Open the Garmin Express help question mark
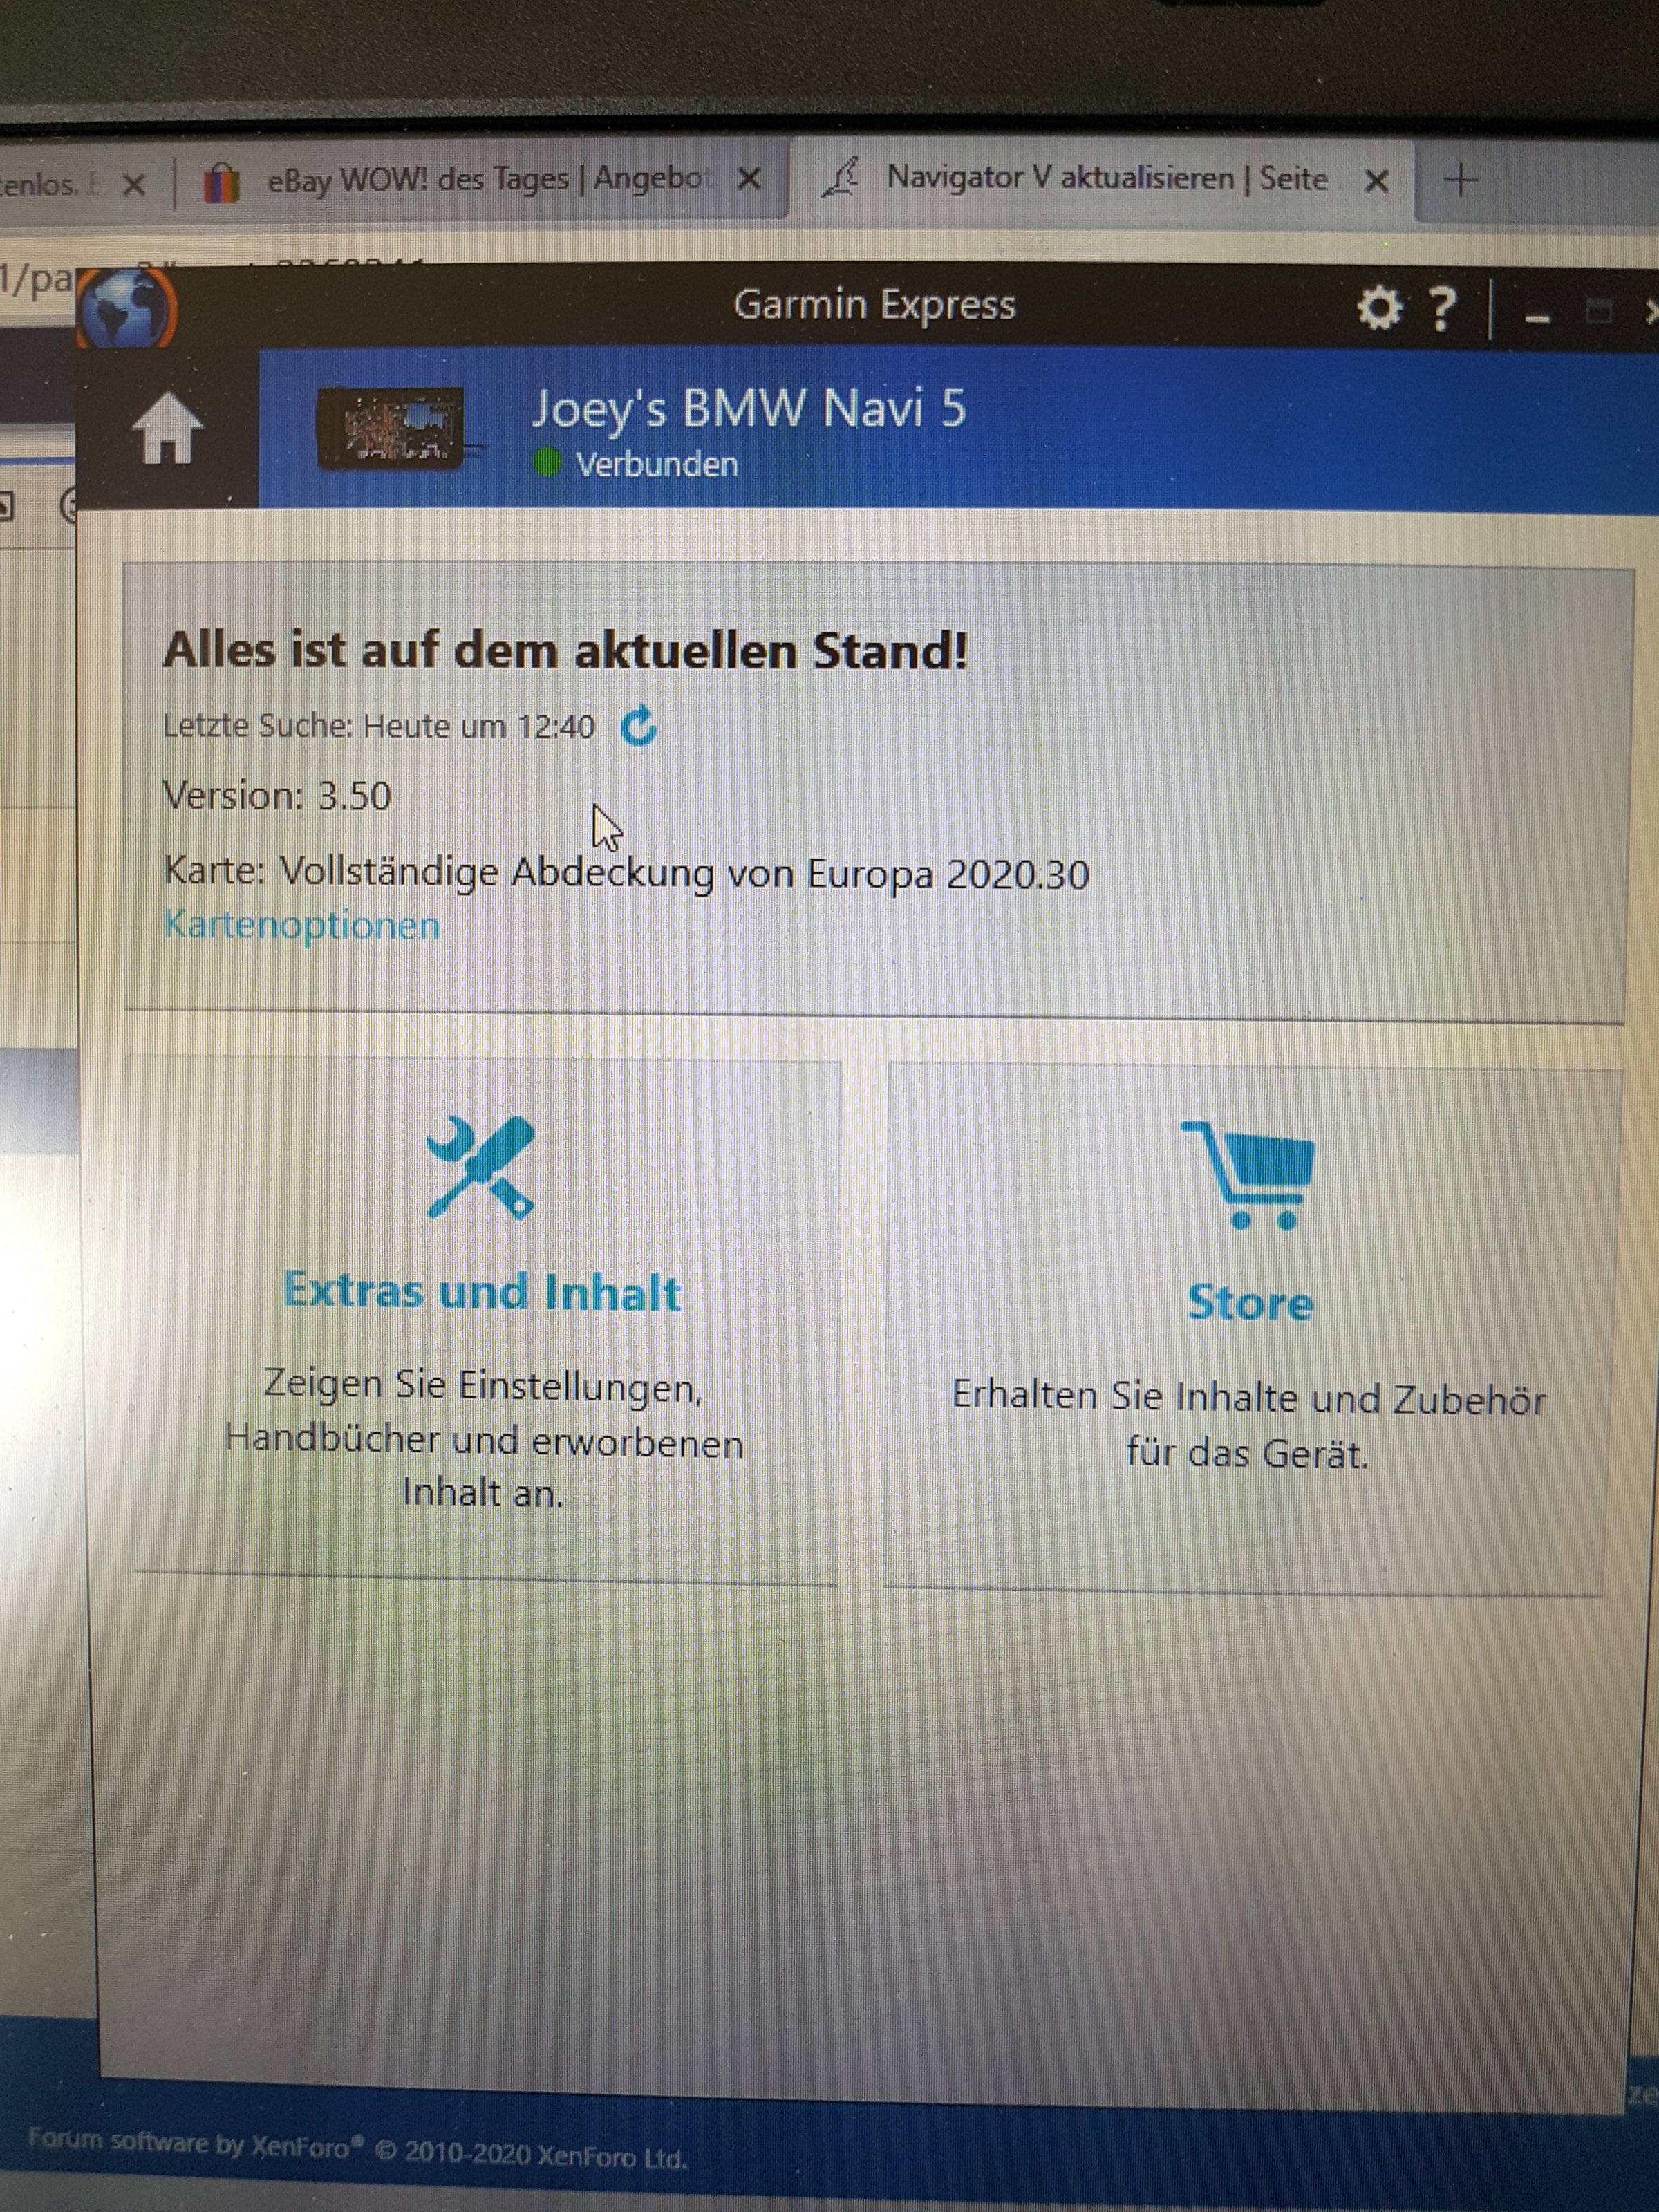The height and width of the screenshot is (2212, 1659). (x=1442, y=309)
